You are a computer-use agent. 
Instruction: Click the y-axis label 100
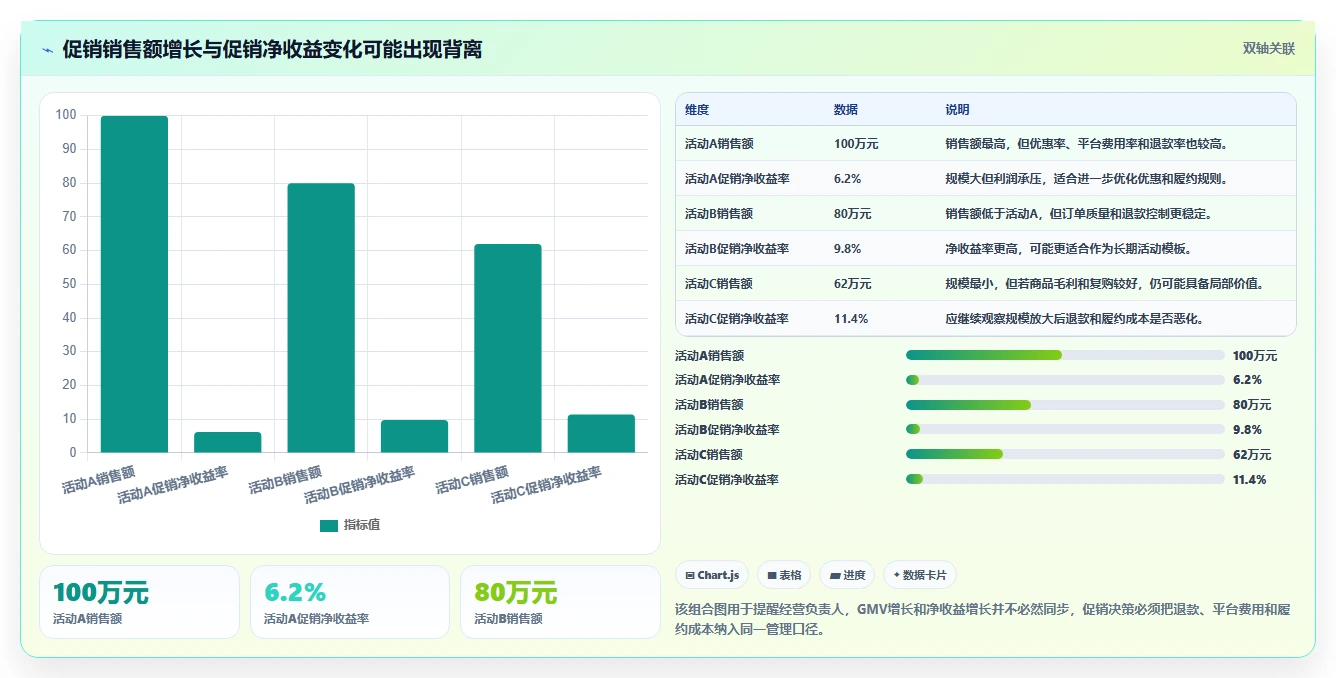click(x=66, y=115)
